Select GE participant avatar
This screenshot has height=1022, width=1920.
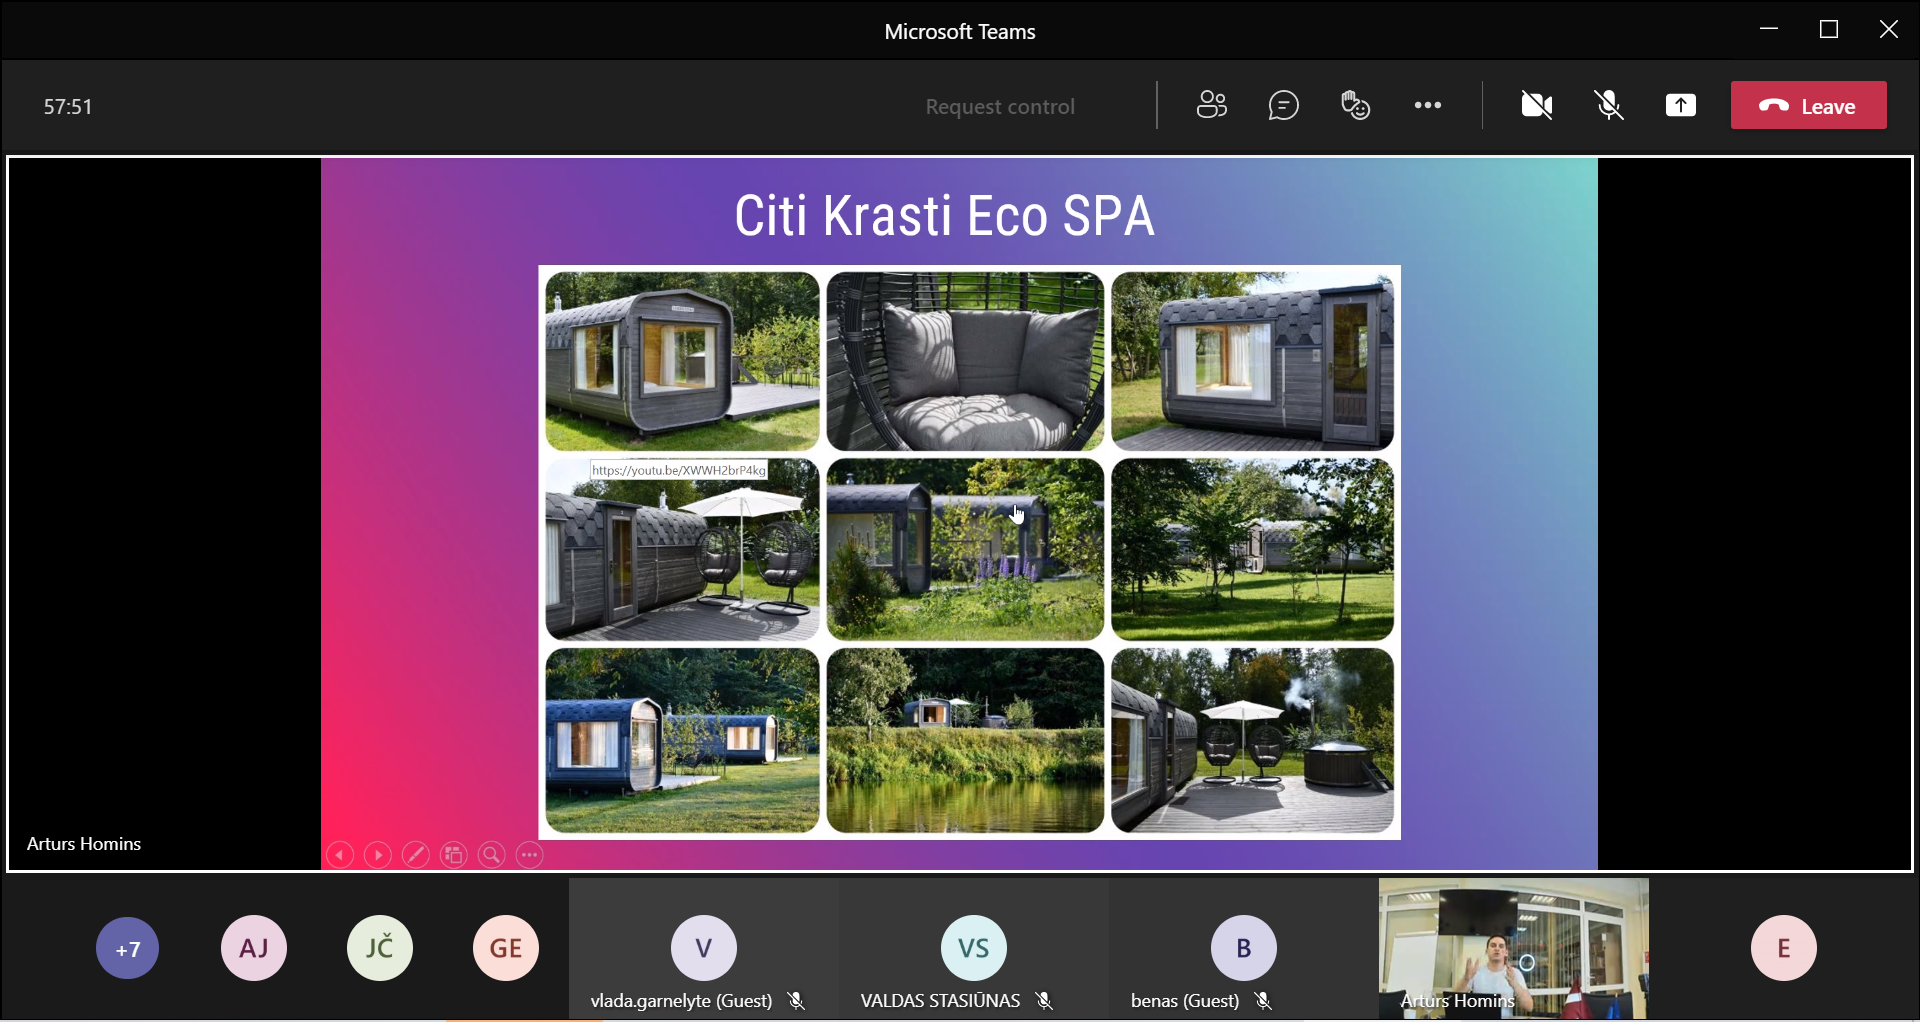pos(506,948)
